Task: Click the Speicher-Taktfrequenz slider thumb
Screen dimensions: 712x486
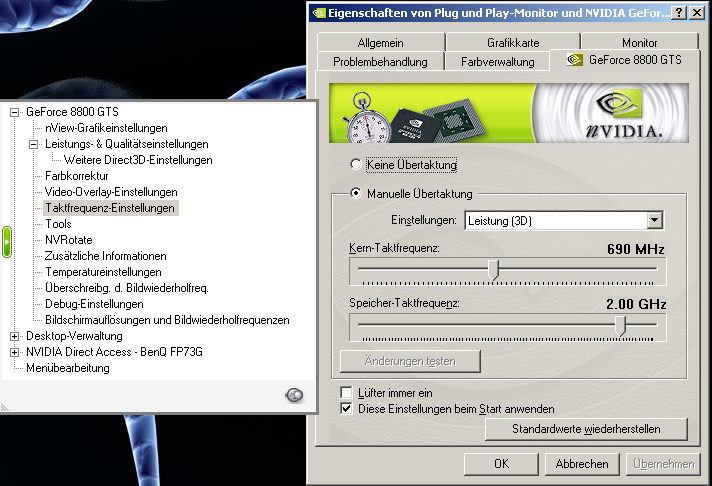Action: point(620,326)
